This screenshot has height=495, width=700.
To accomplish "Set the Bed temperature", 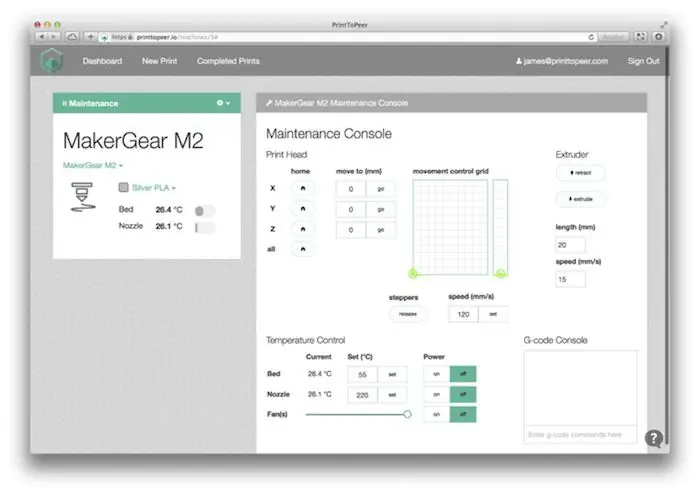I will 392,374.
